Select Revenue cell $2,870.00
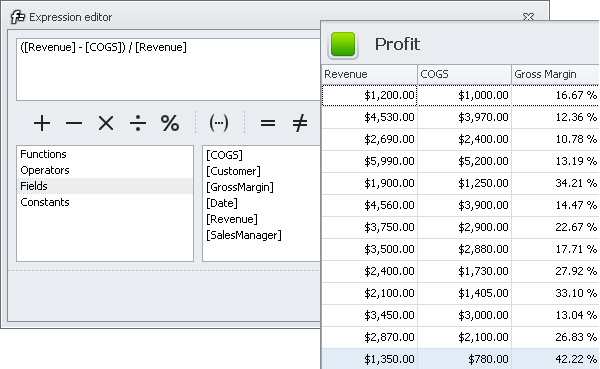The height and width of the screenshot is (369, 600). click(x=369, y=337)
